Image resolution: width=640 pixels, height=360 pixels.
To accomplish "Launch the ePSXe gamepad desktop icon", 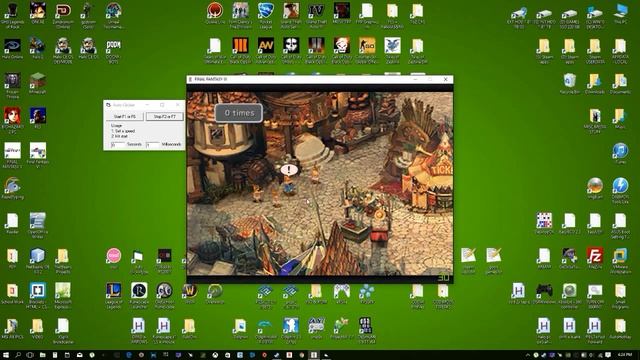I will [342, 293].
